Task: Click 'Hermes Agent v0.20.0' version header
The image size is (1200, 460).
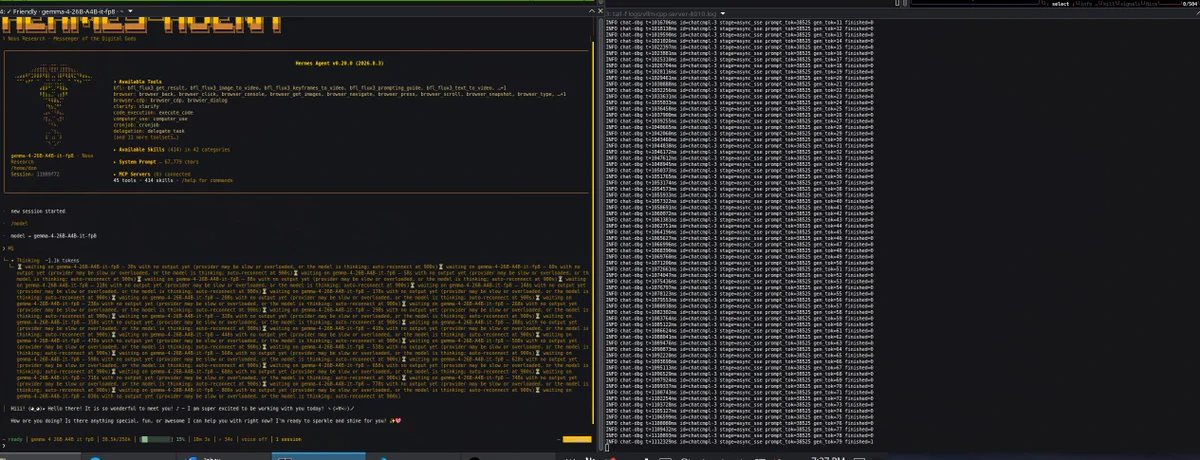Action: click(339, 61)
